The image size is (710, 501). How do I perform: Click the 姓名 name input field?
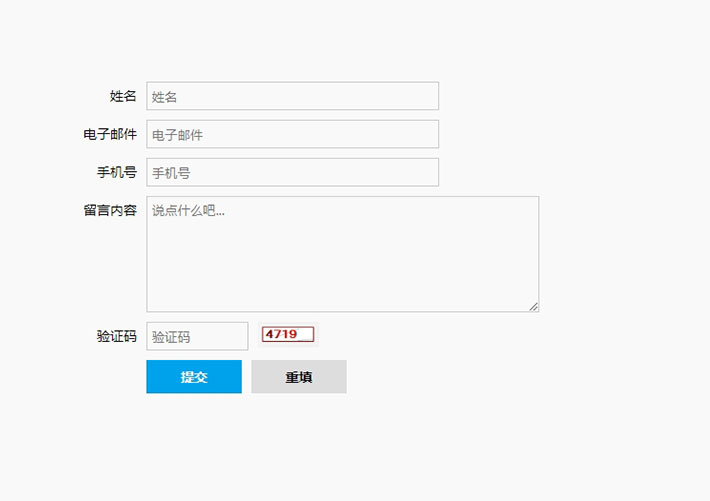point(292,96)
